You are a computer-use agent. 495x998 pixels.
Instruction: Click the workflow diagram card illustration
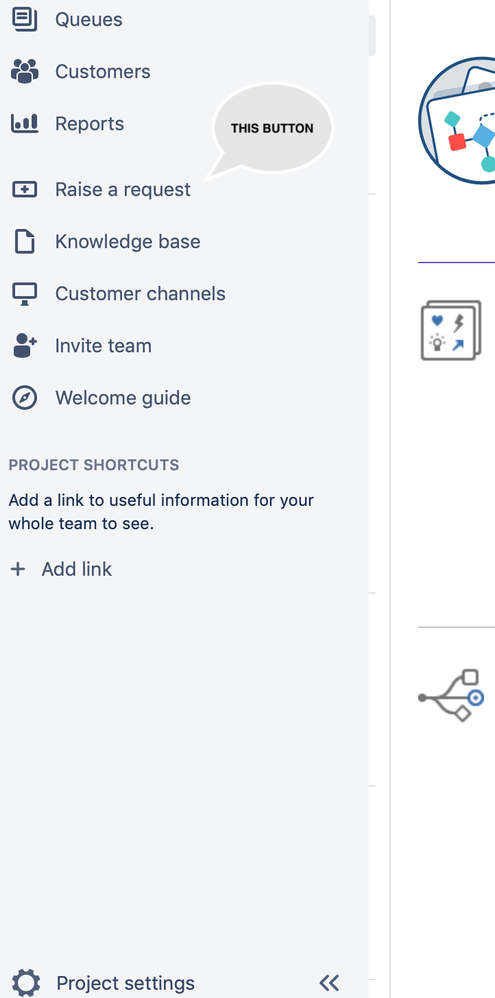(x=456, y=121)
